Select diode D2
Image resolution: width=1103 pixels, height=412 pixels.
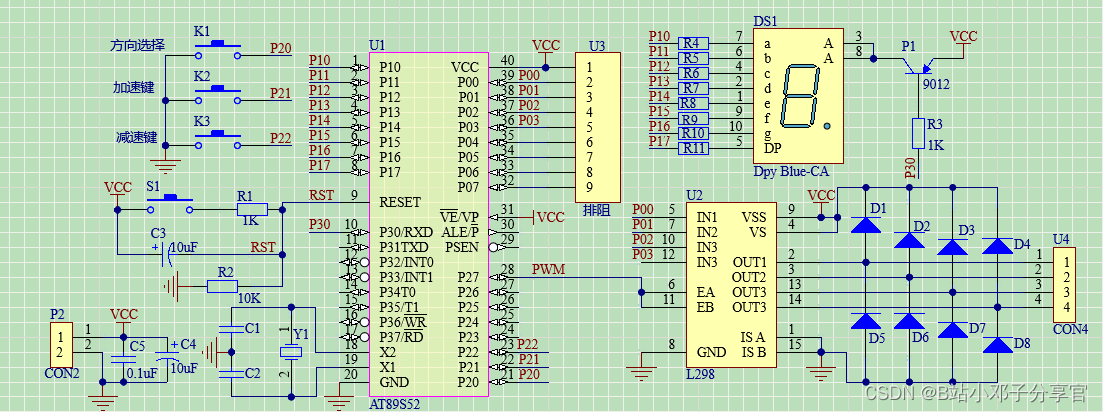(909, 240)
